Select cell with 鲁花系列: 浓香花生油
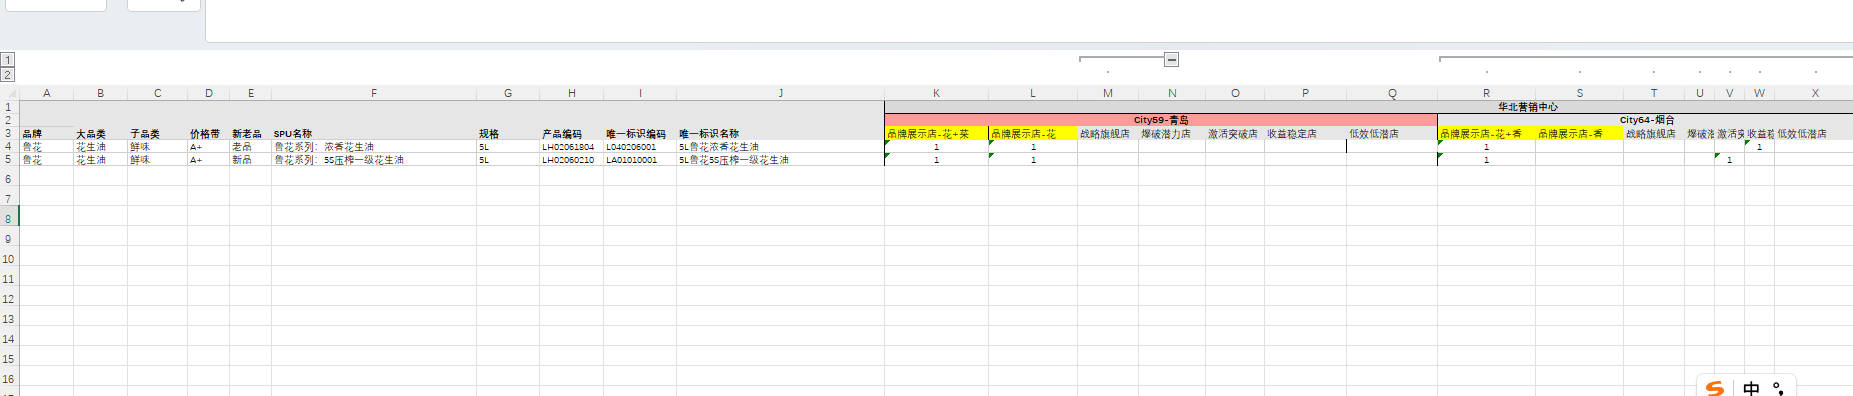This screenshot has height=396, width=1853. [x=374, y=146]
